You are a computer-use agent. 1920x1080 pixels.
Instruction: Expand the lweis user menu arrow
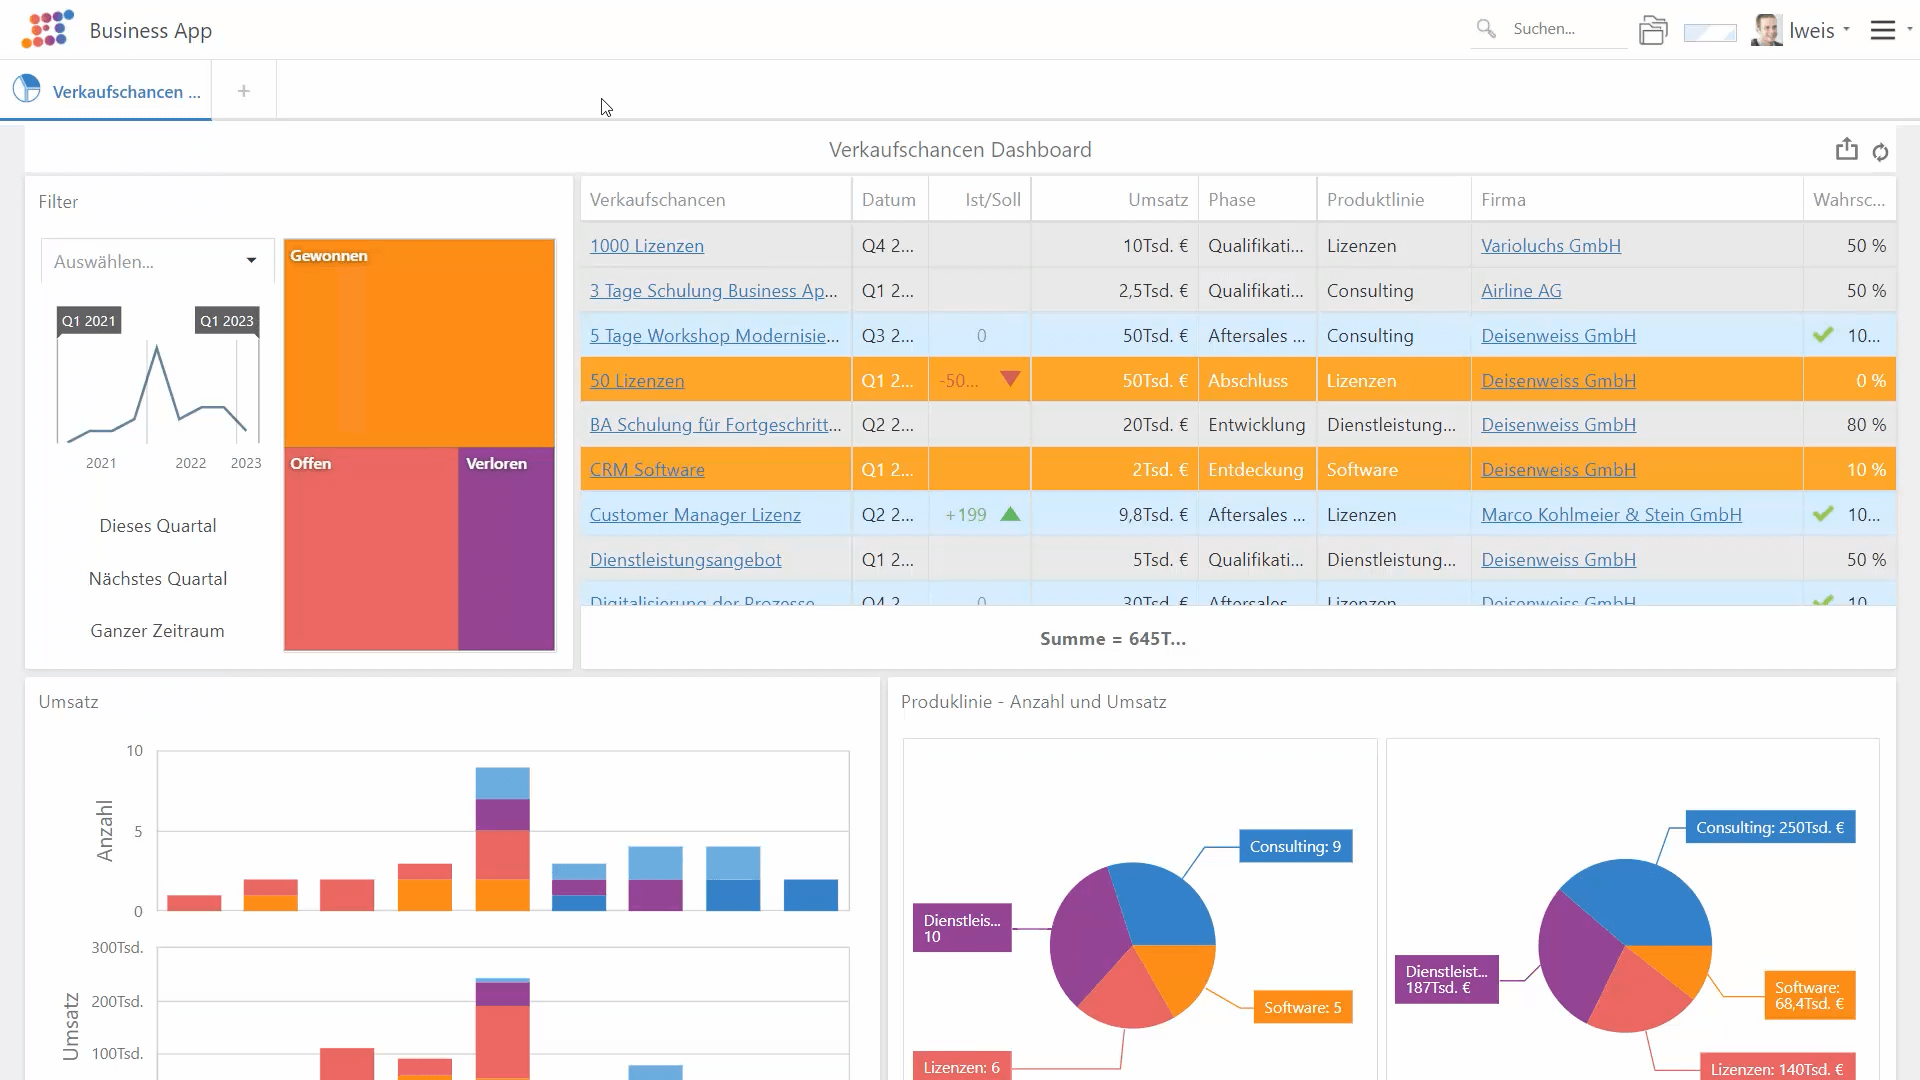tap(1846, 30)
